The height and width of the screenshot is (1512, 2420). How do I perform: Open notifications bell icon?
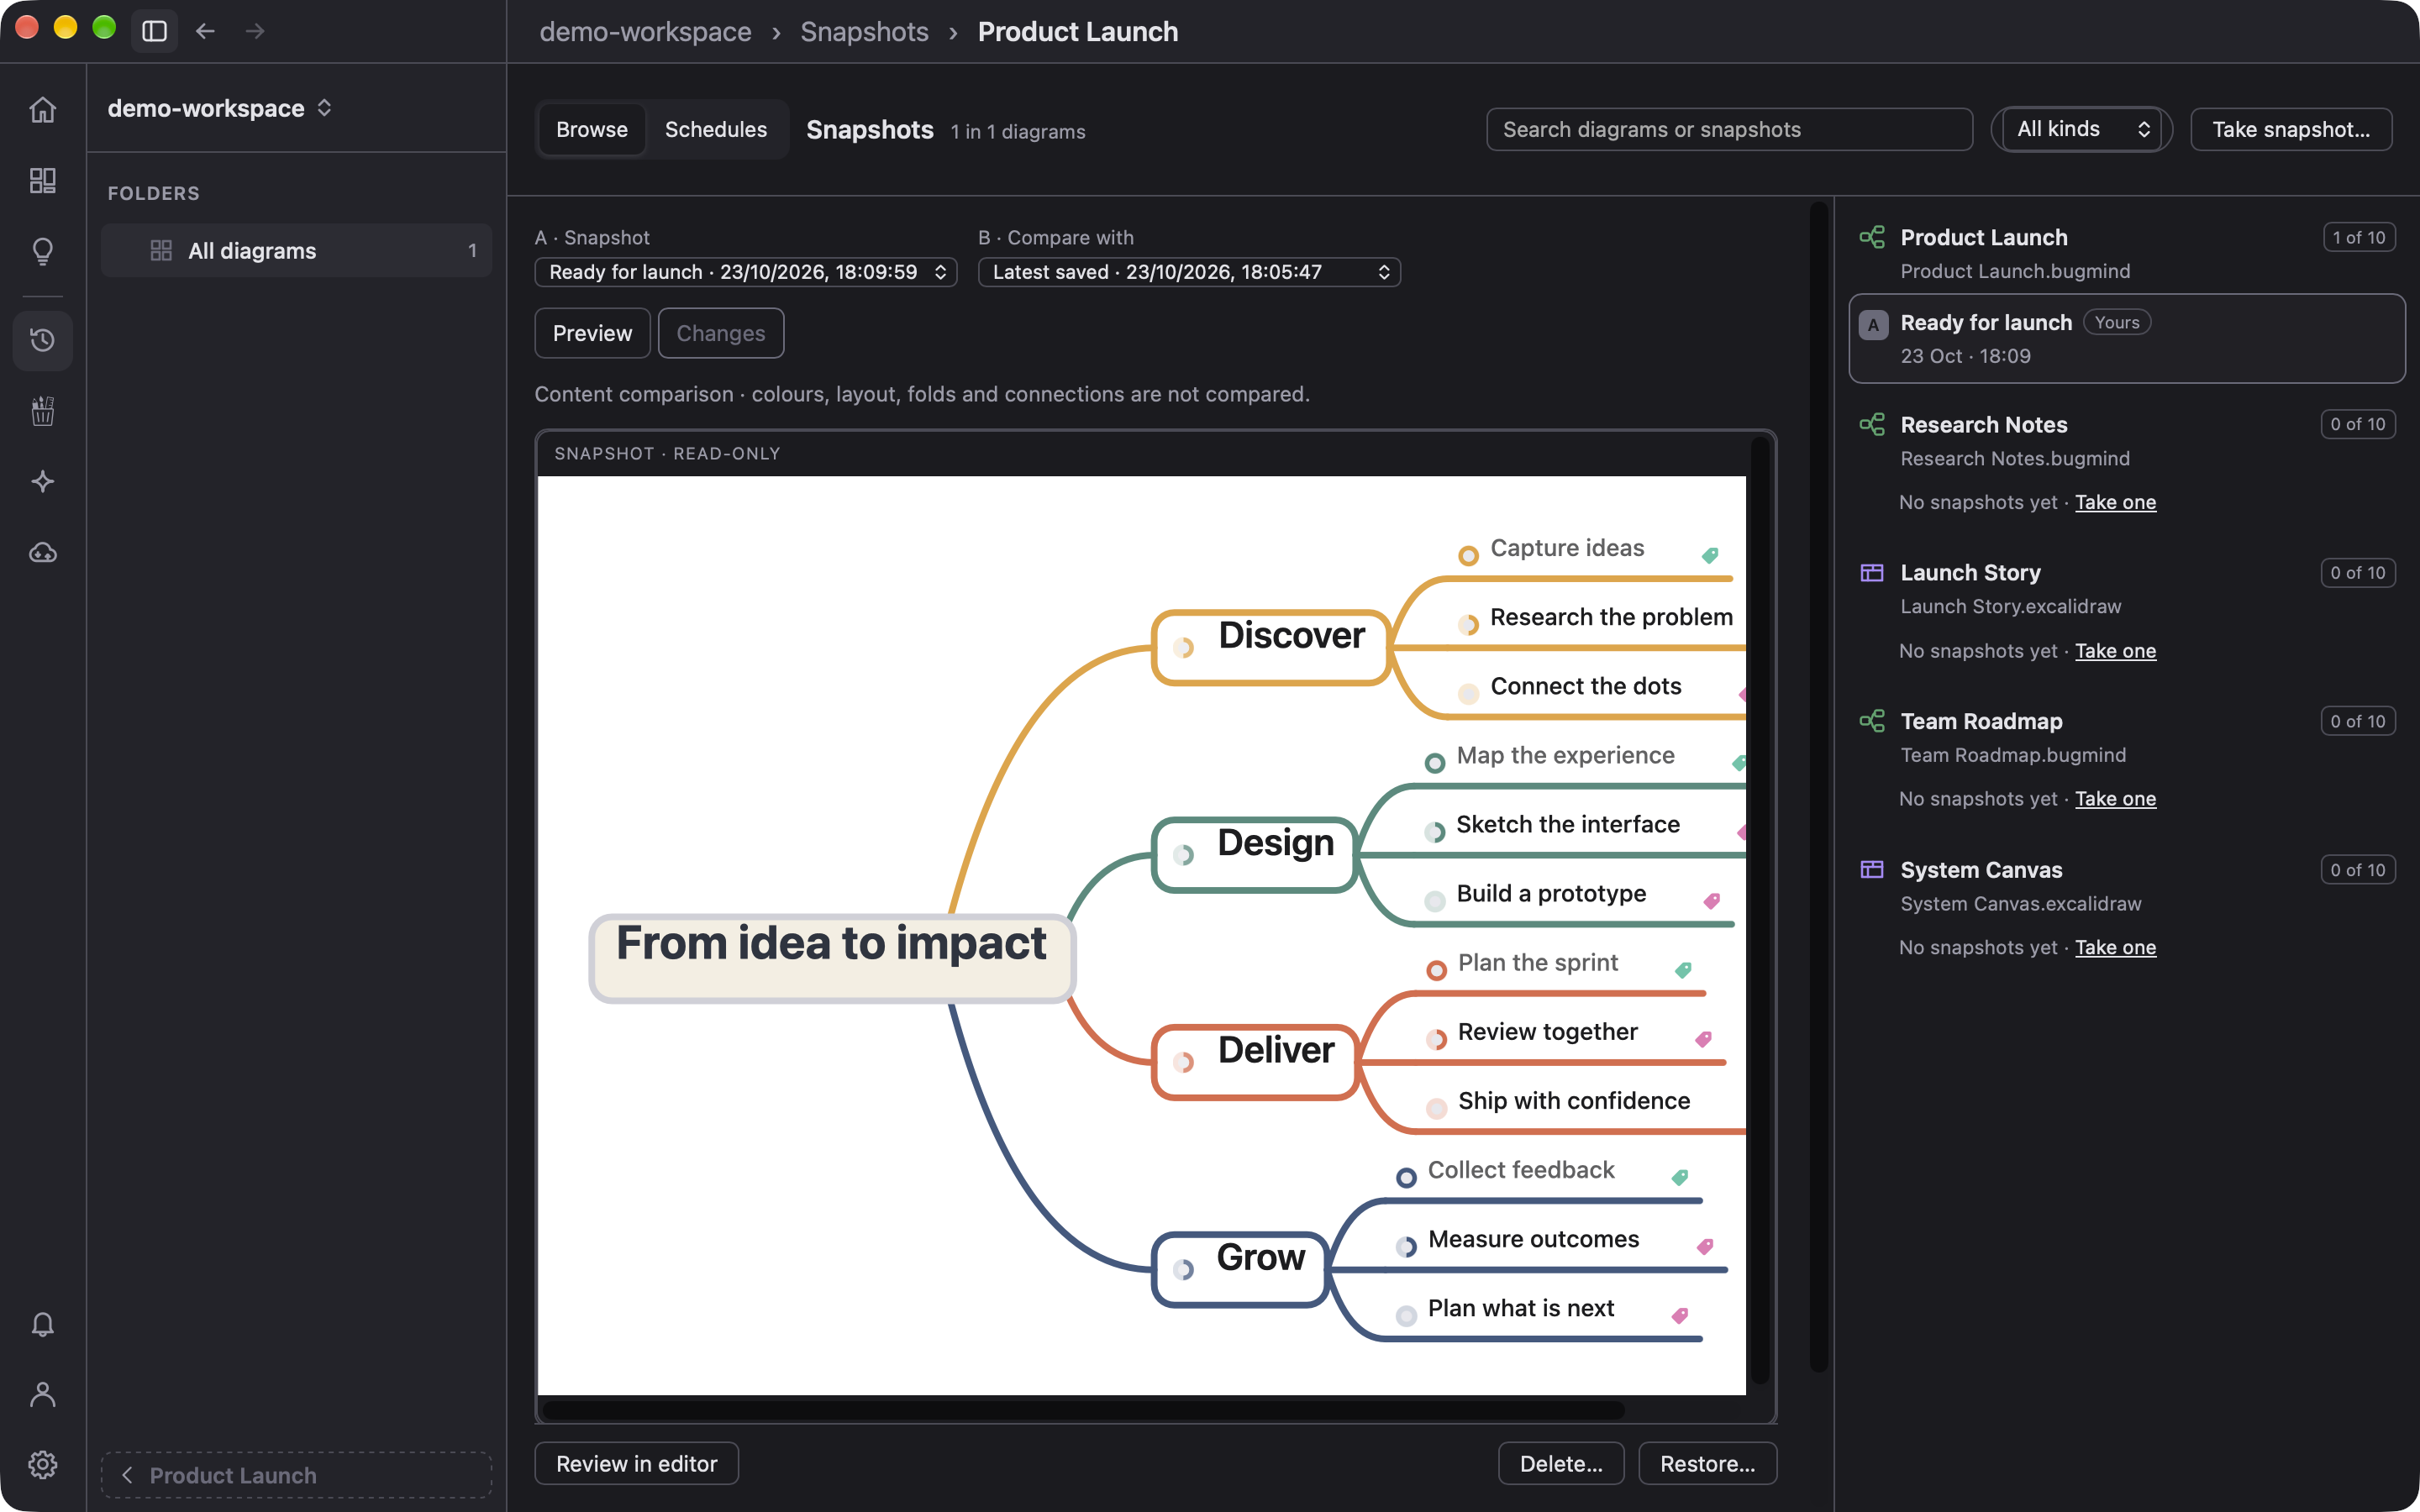(x=42, y=1324)
